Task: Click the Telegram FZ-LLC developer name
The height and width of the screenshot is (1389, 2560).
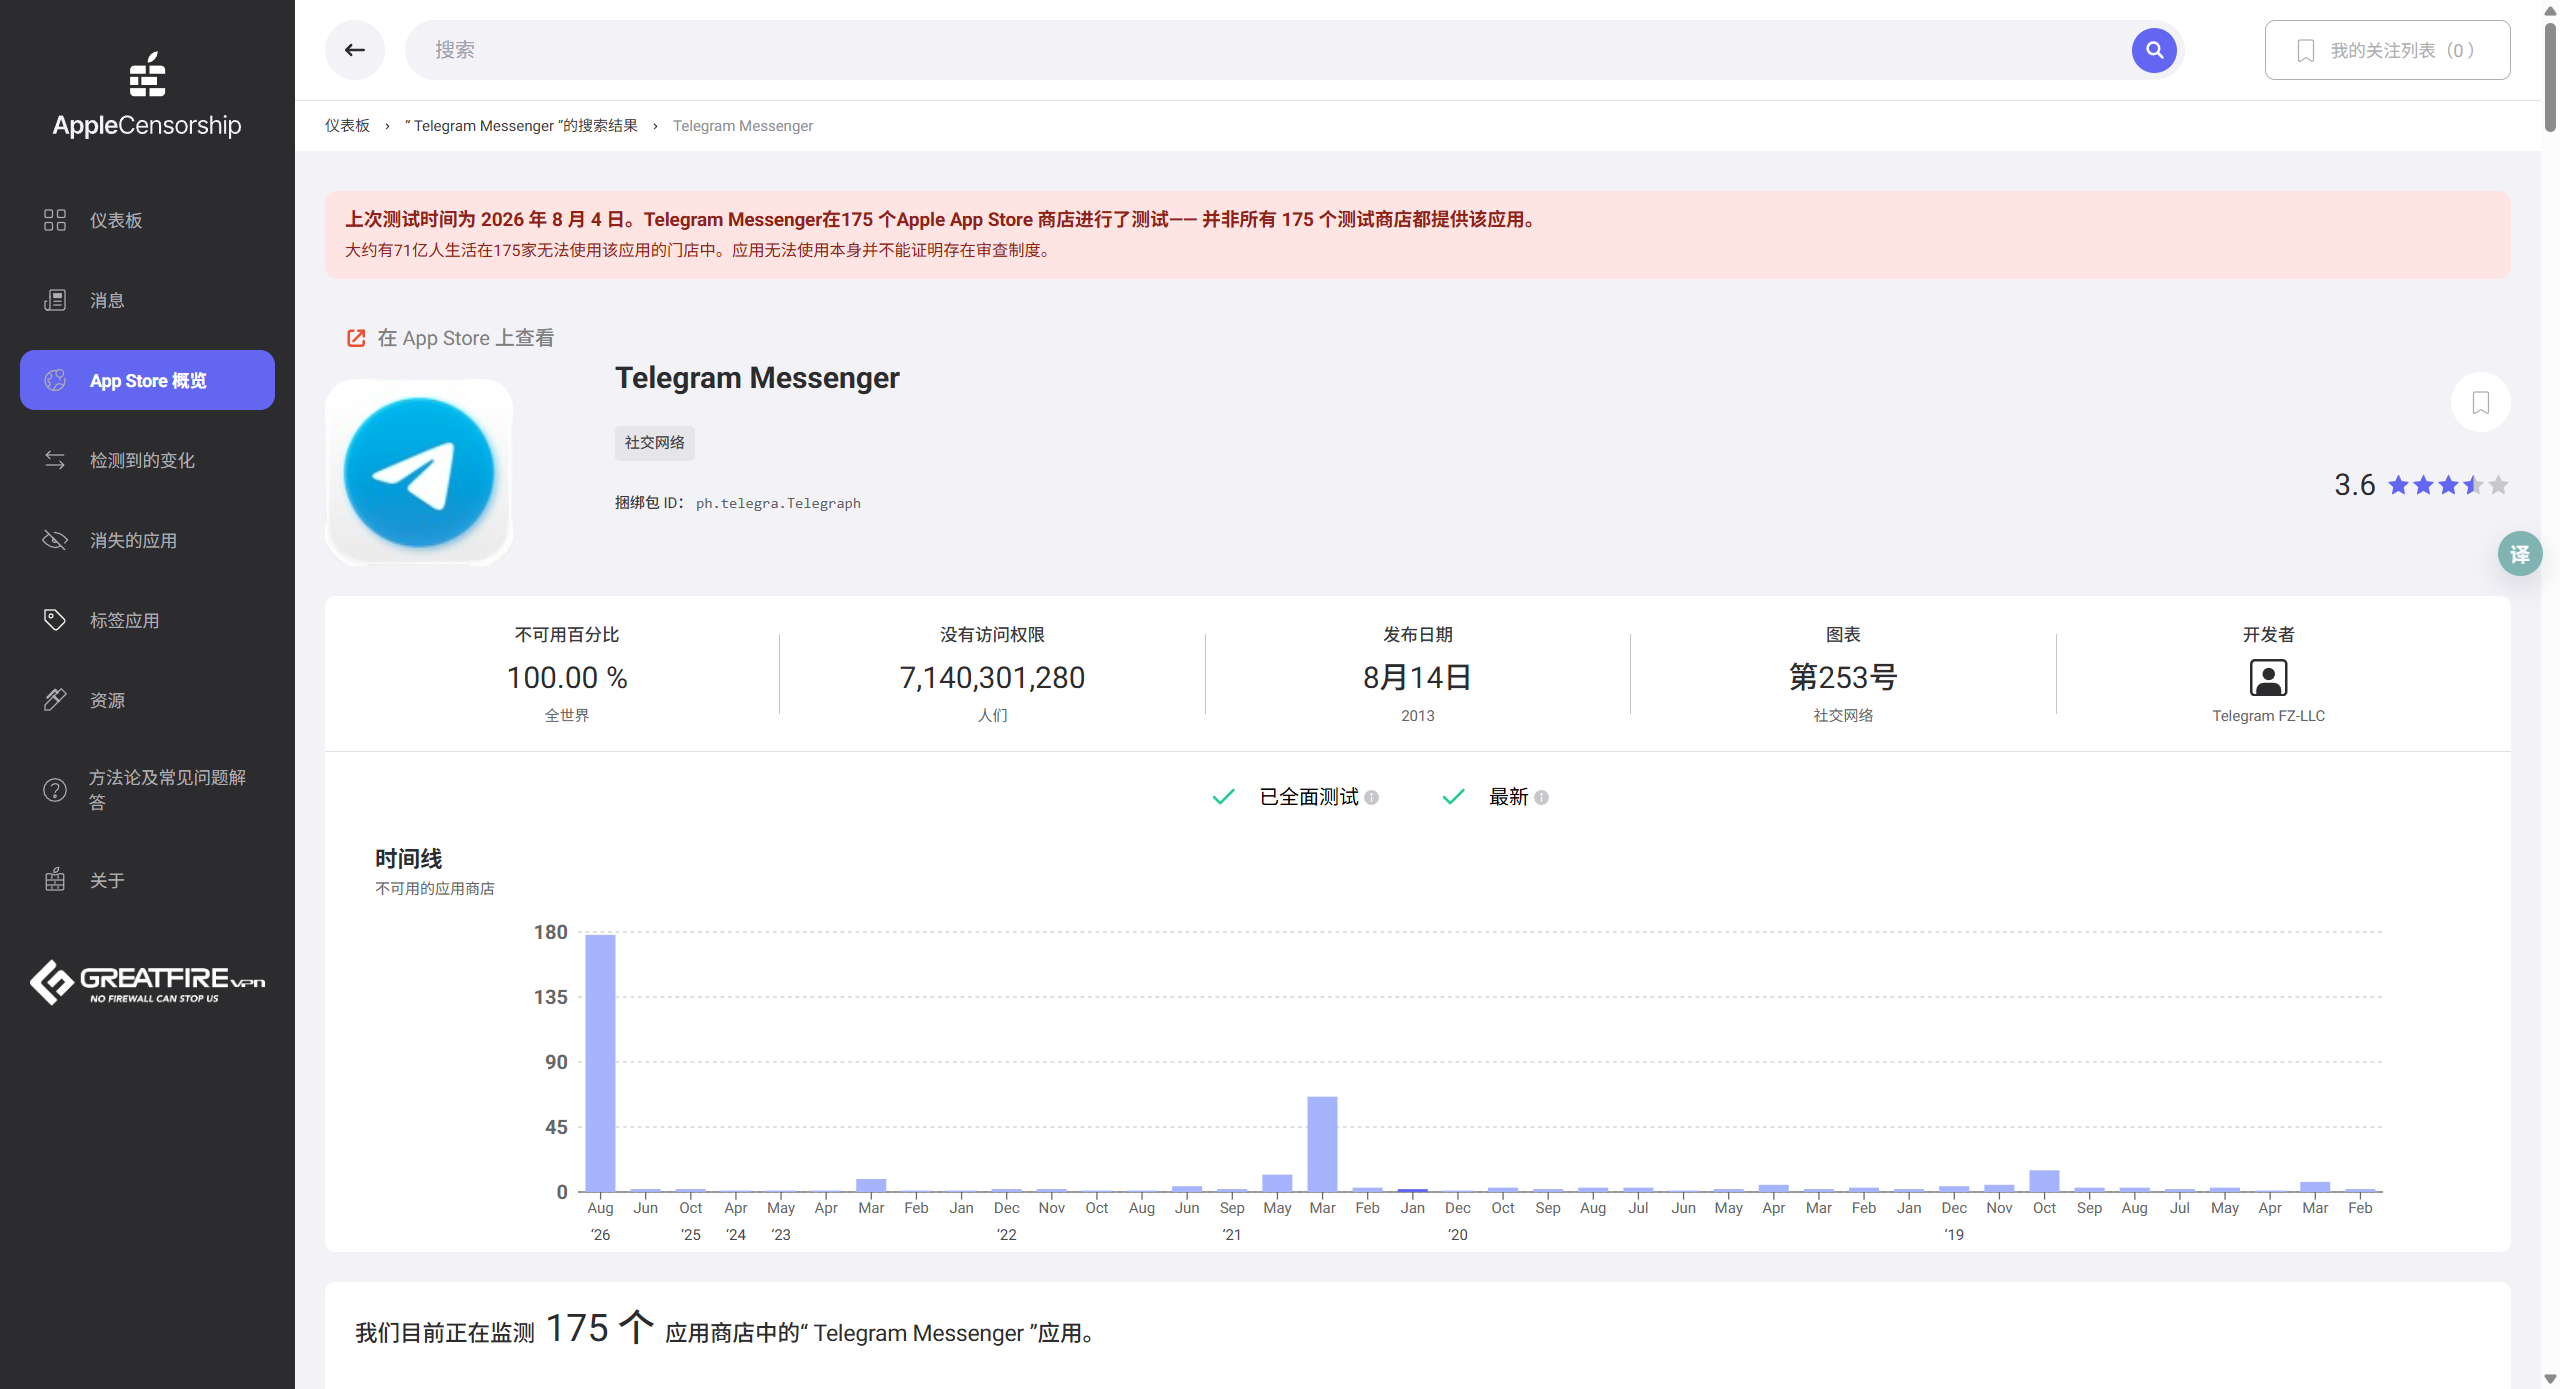Action: (x=2269, y=716)
